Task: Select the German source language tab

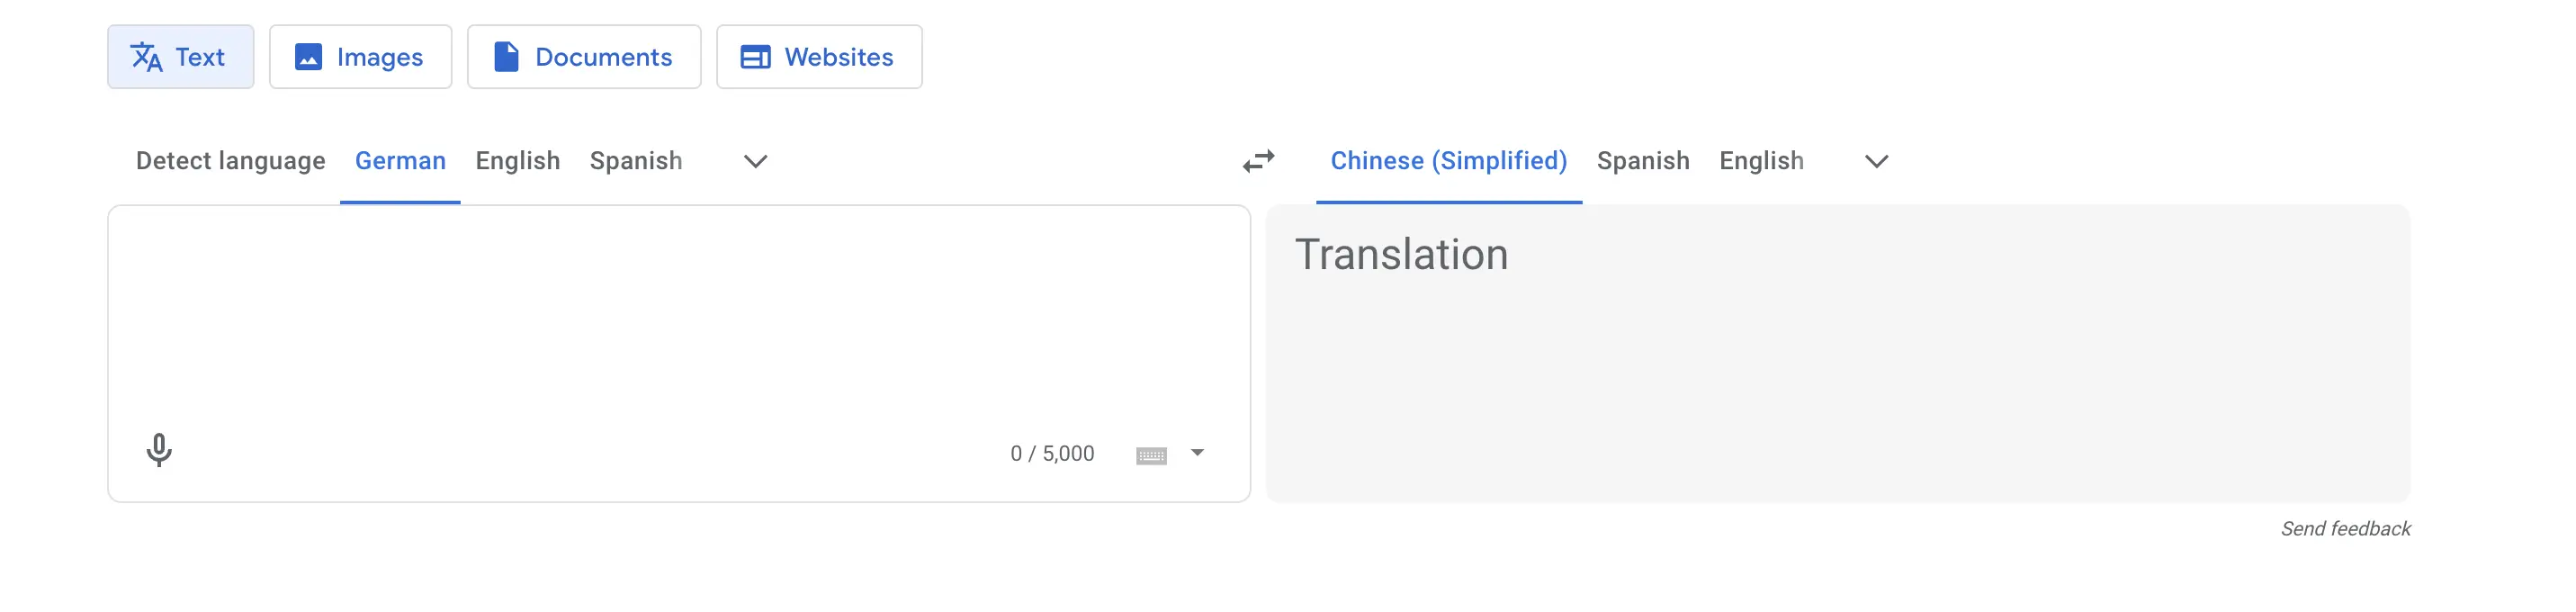Action: point(399,160)
